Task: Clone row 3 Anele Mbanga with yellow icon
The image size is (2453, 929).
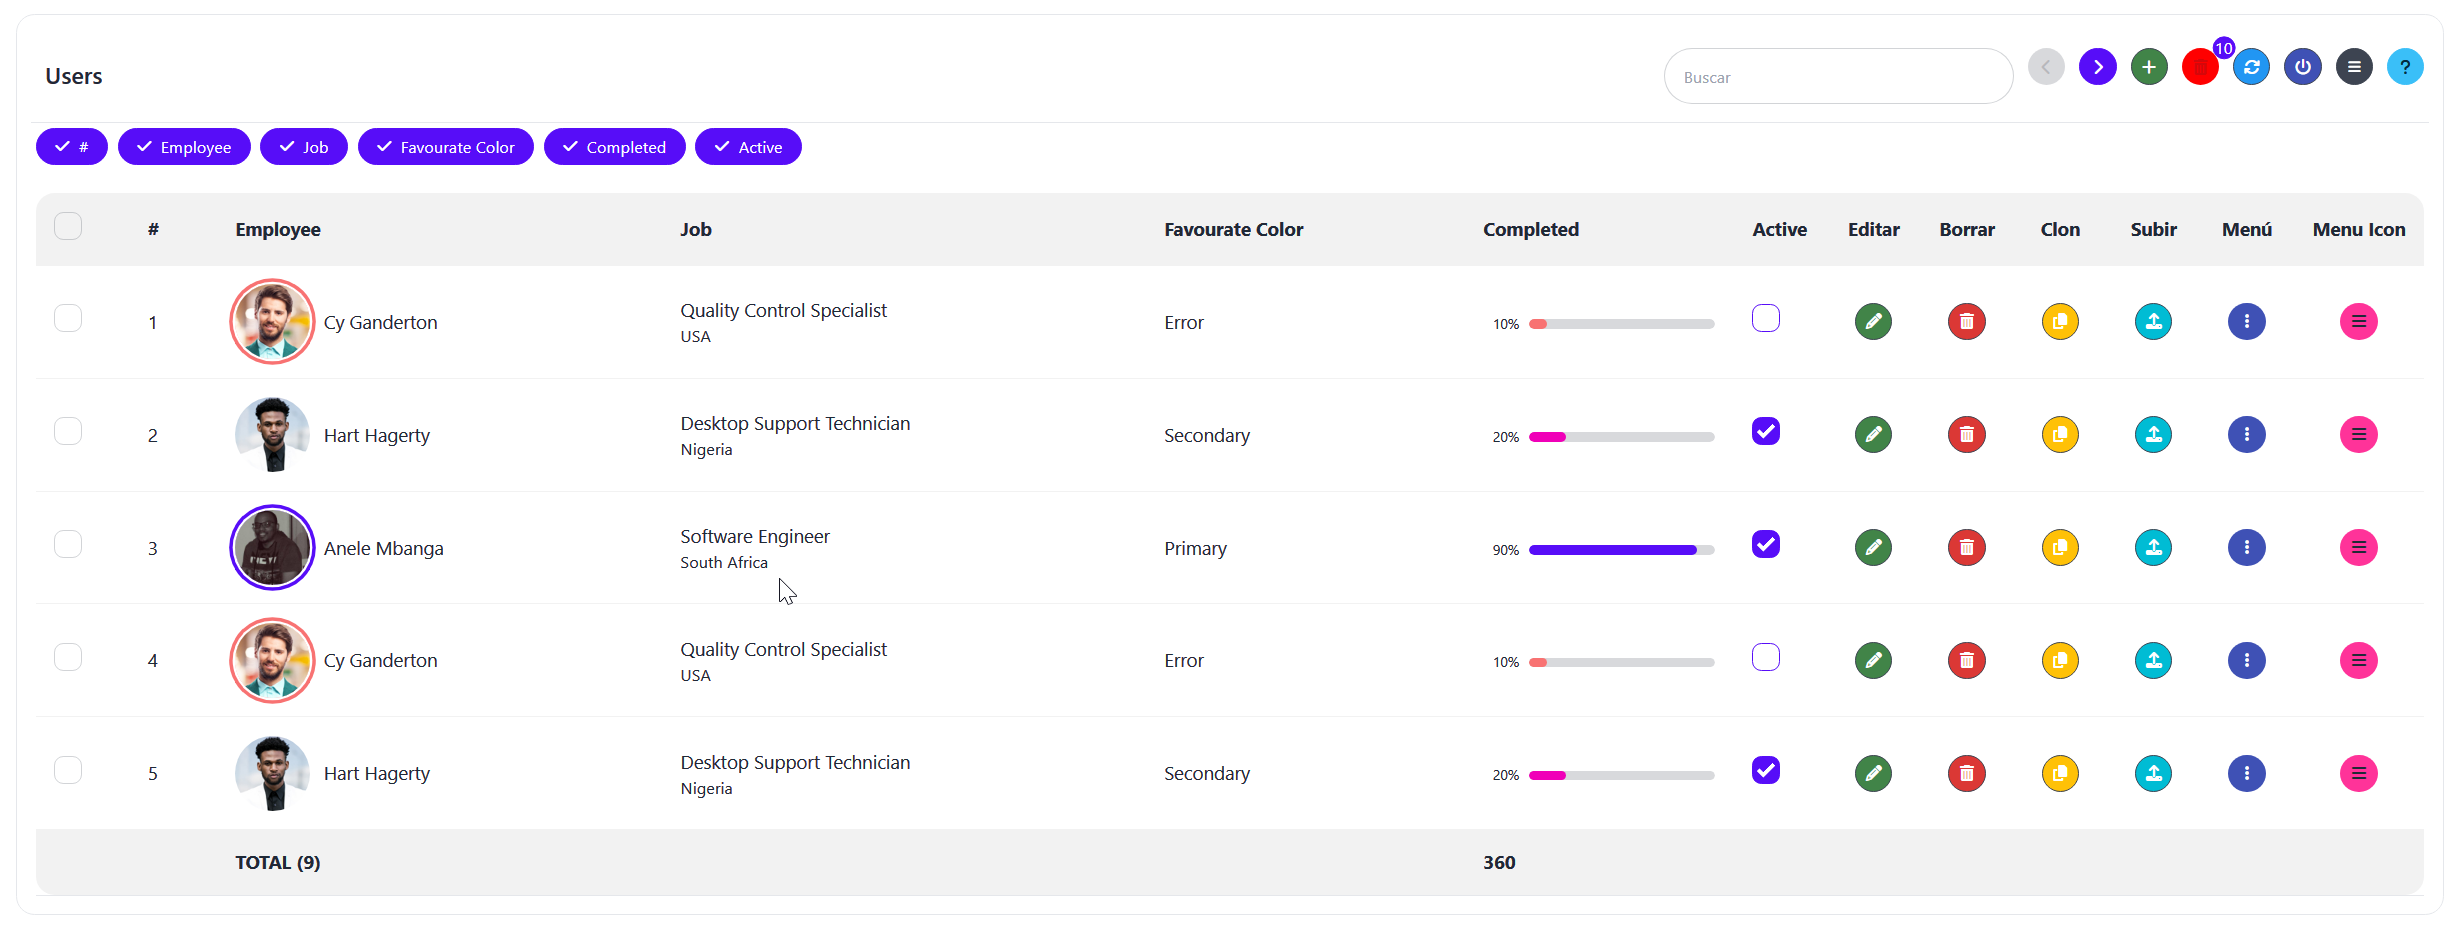Action: 2060,548
